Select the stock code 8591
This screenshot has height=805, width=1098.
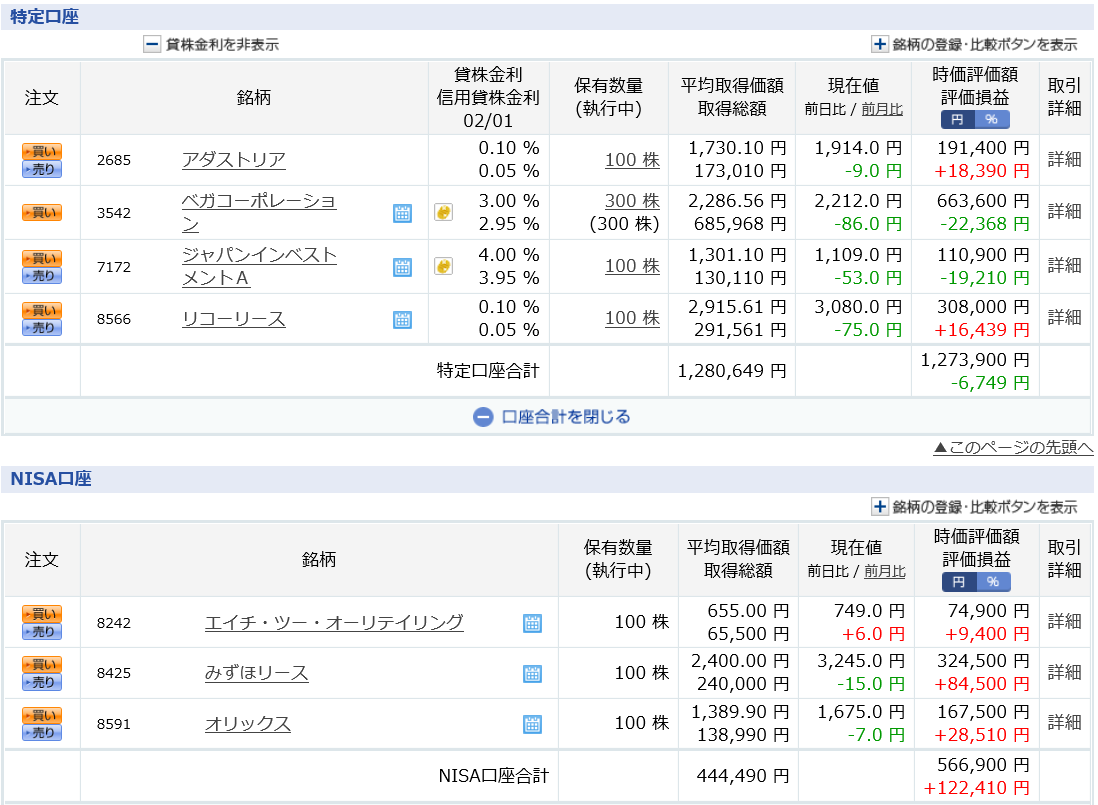[x=114, y=724]
